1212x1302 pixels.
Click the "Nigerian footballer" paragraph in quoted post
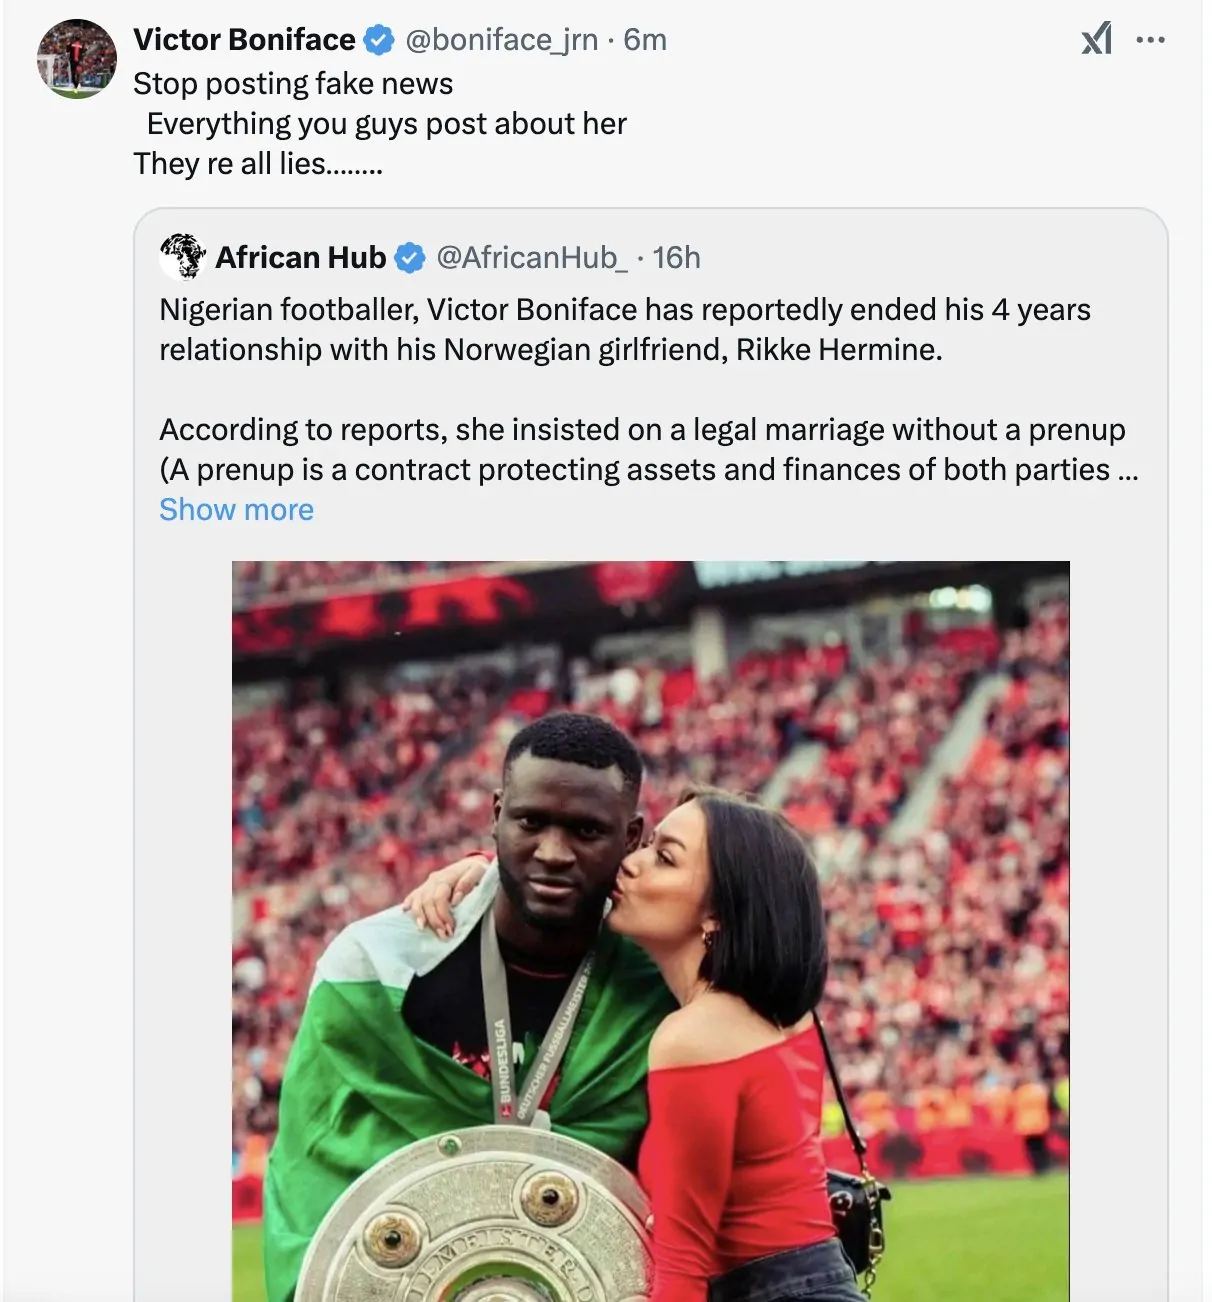(x=624, y=330)
